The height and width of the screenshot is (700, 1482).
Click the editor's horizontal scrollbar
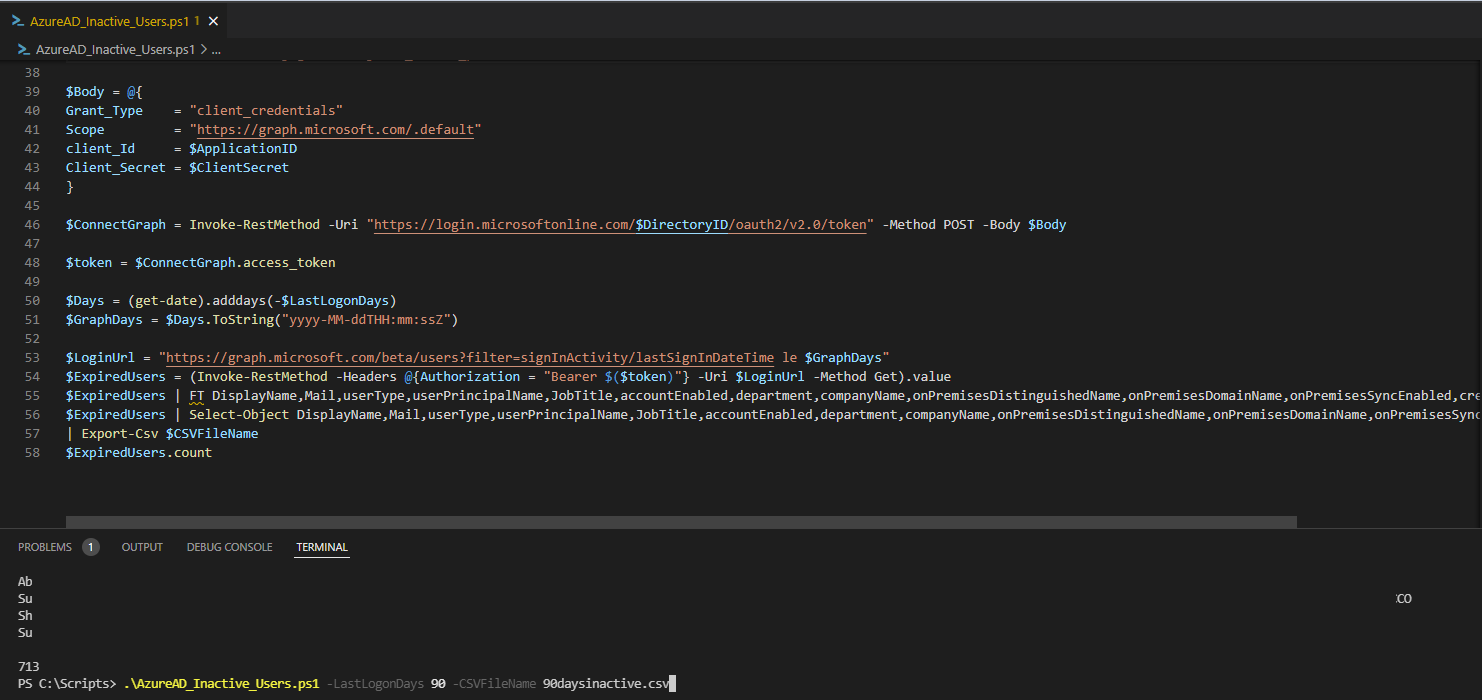tap(681, 521)
